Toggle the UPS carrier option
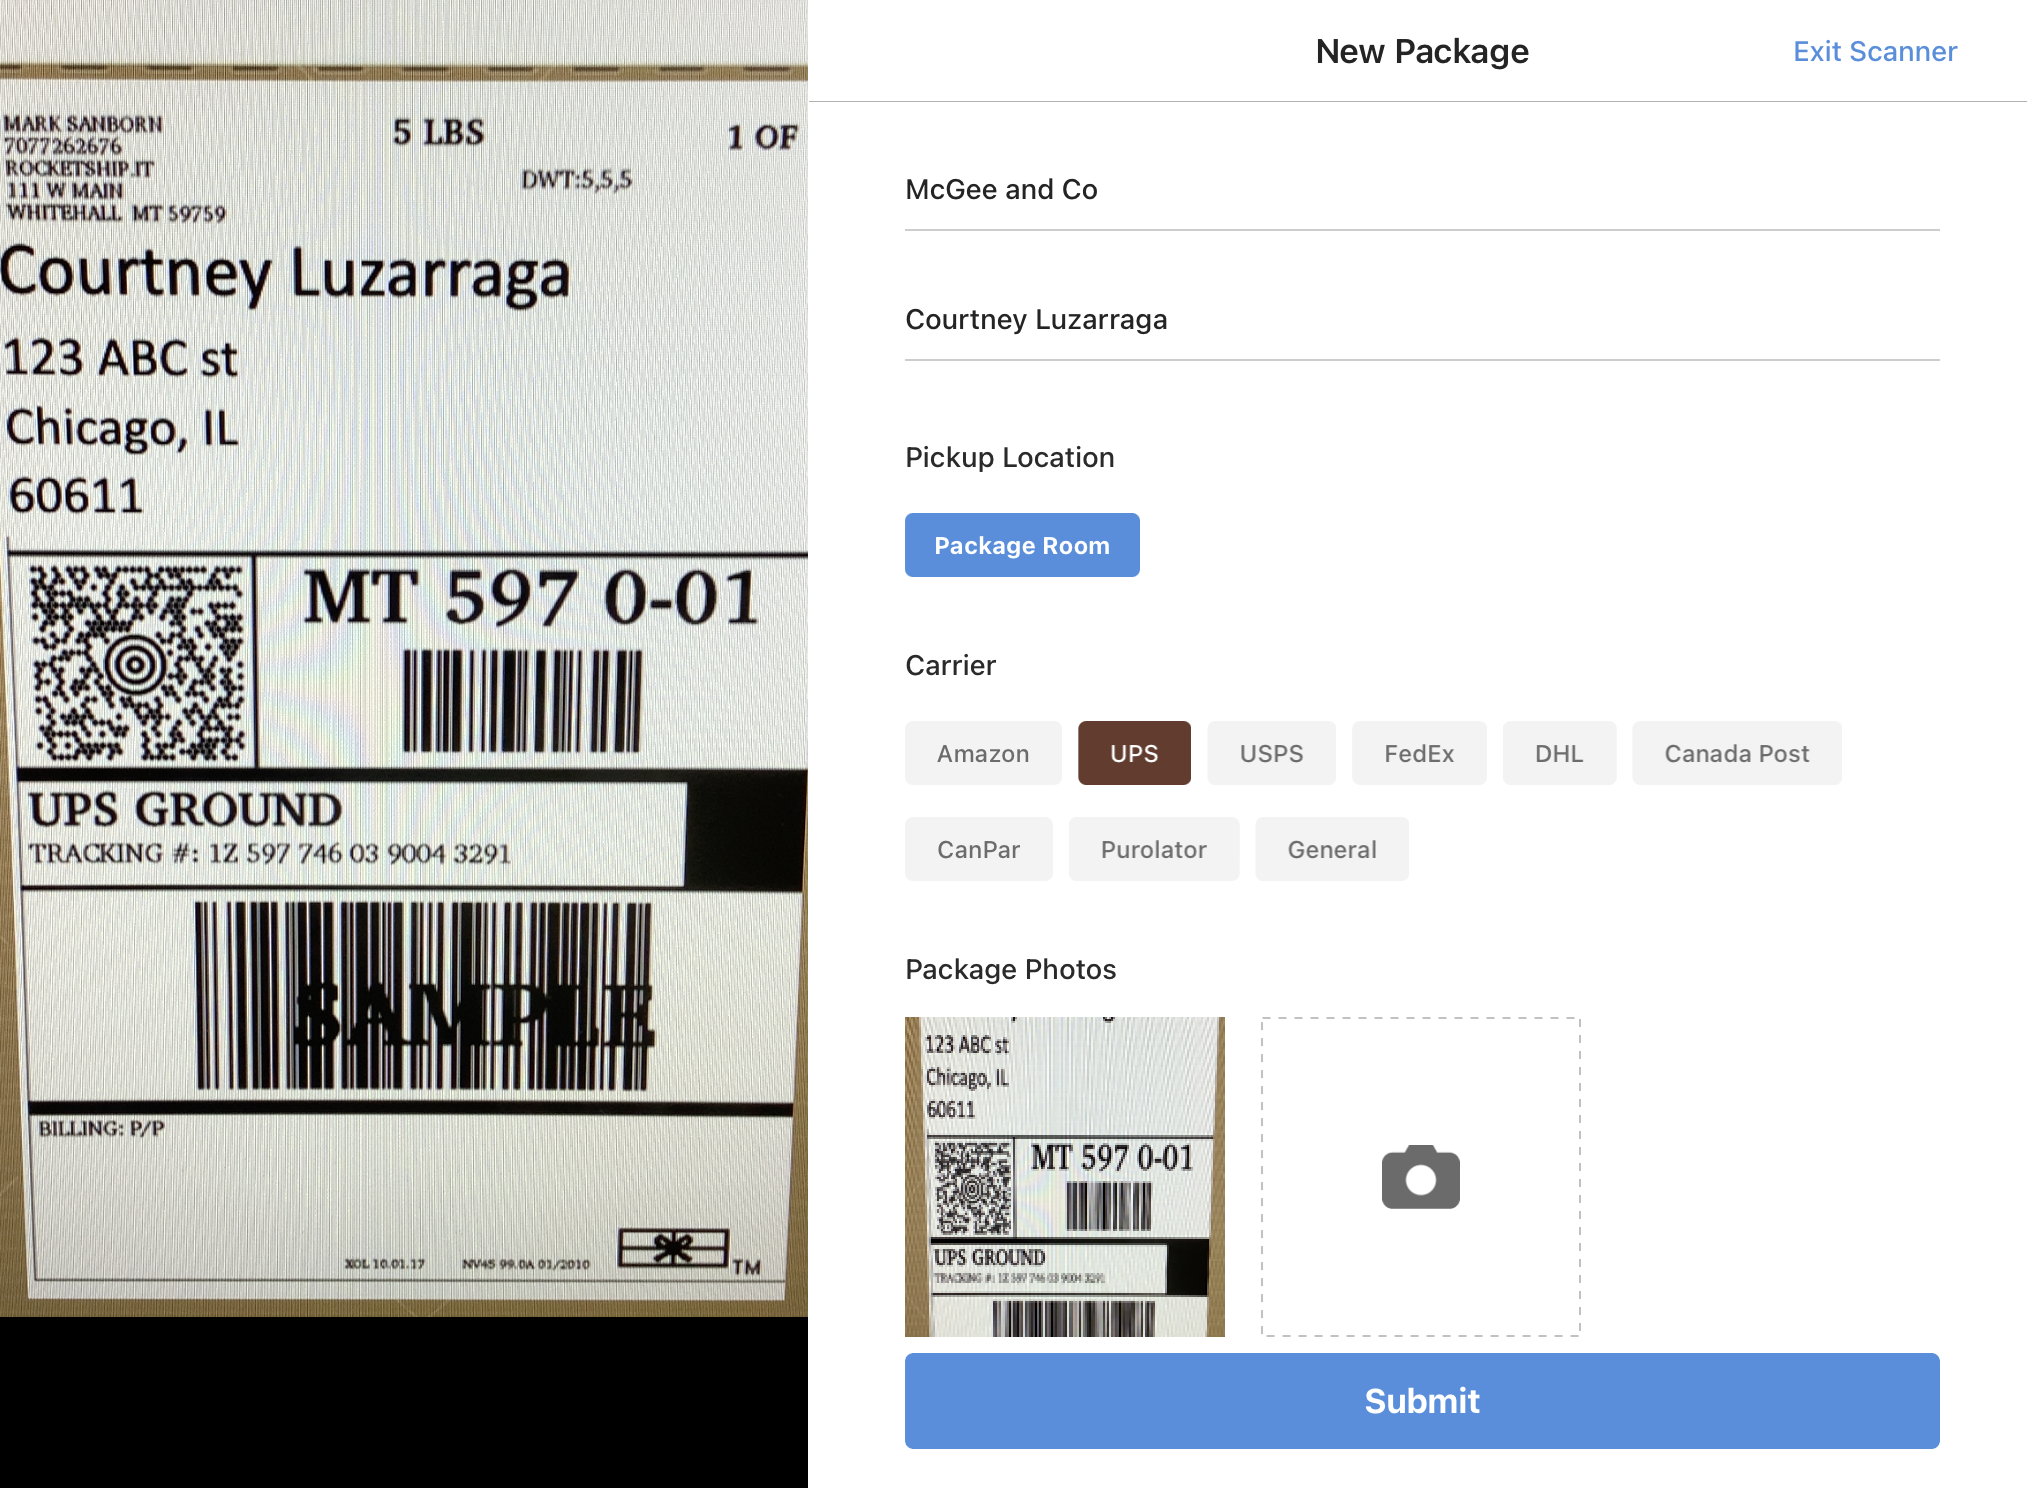The height and width of the screenshot is (1488, 2027). tap(1133, 753)
